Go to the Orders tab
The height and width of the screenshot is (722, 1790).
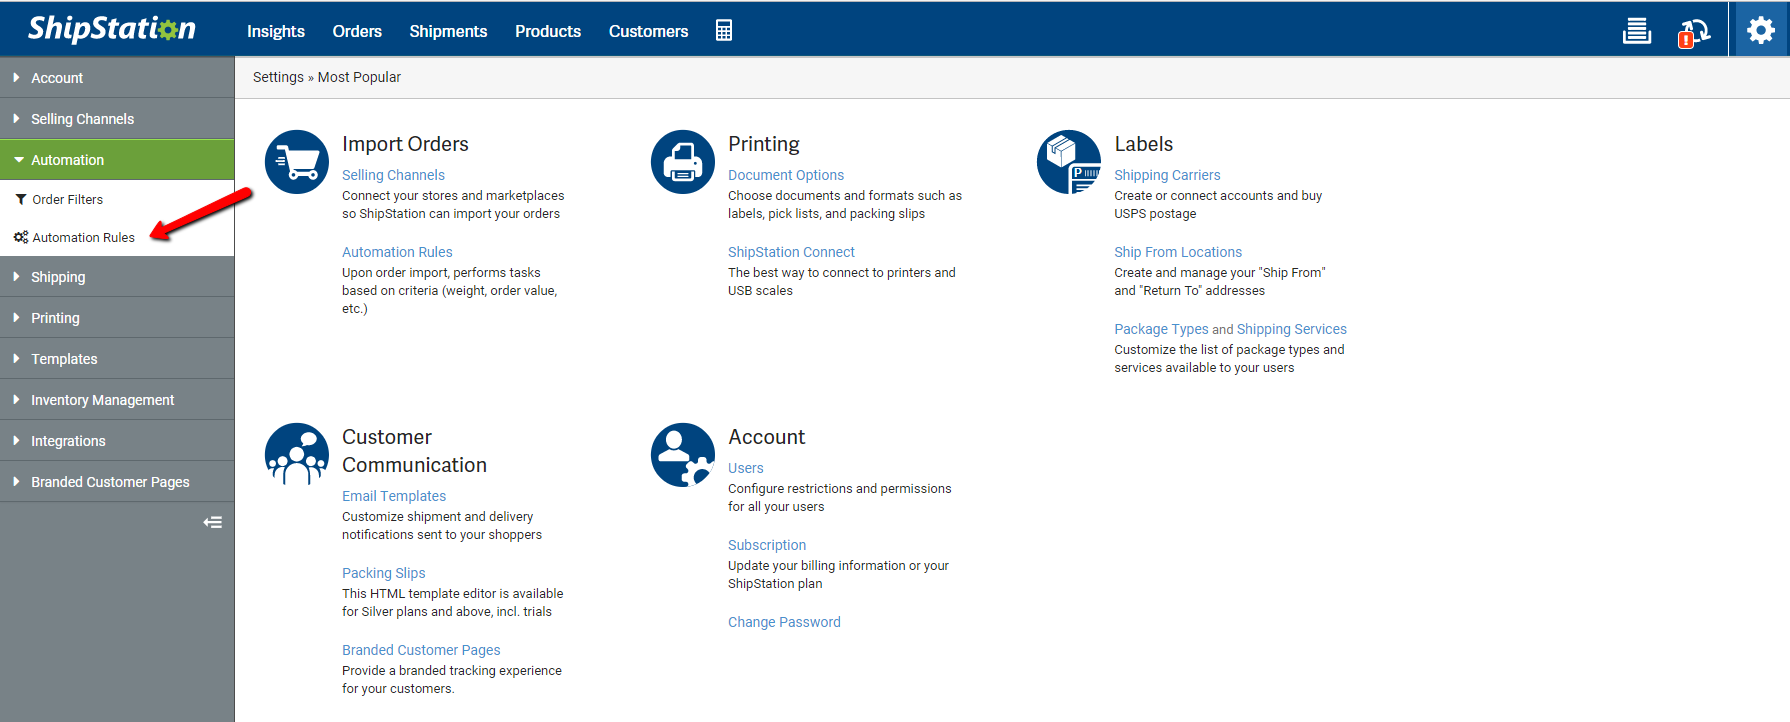[x=357, y=31]
